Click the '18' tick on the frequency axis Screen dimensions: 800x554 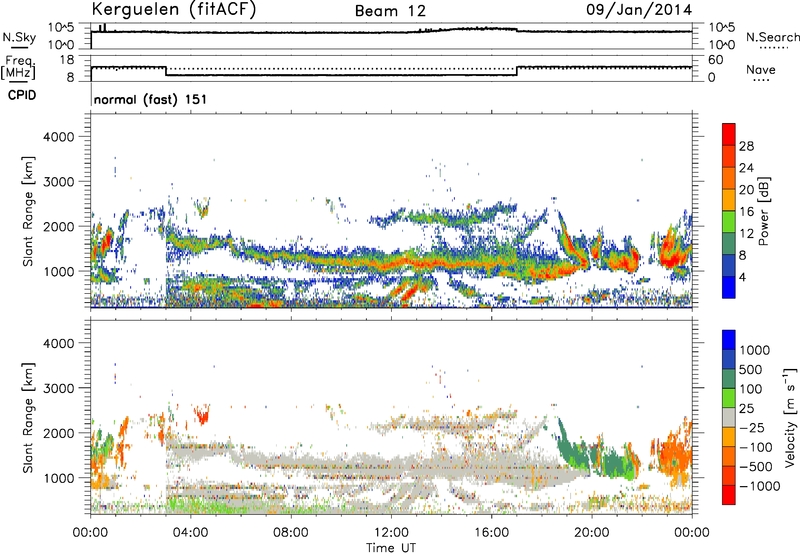click(67, 60)
